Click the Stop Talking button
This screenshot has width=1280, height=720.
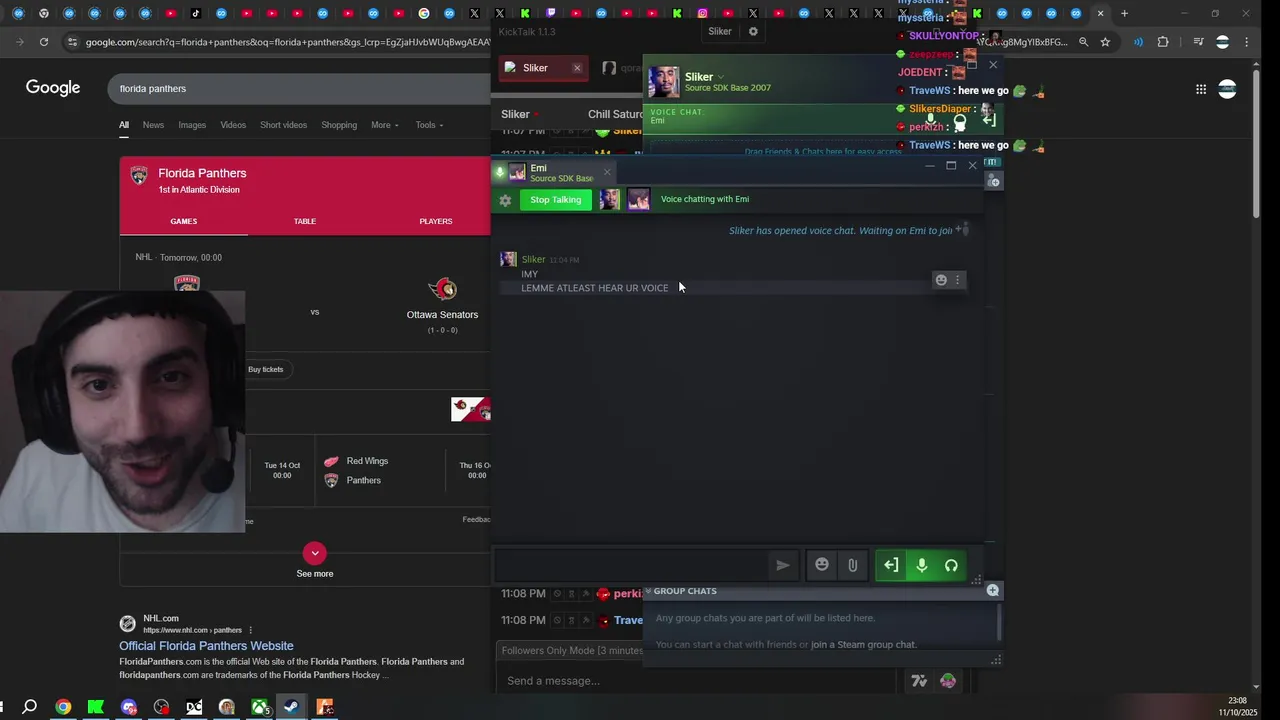point(555,200)
